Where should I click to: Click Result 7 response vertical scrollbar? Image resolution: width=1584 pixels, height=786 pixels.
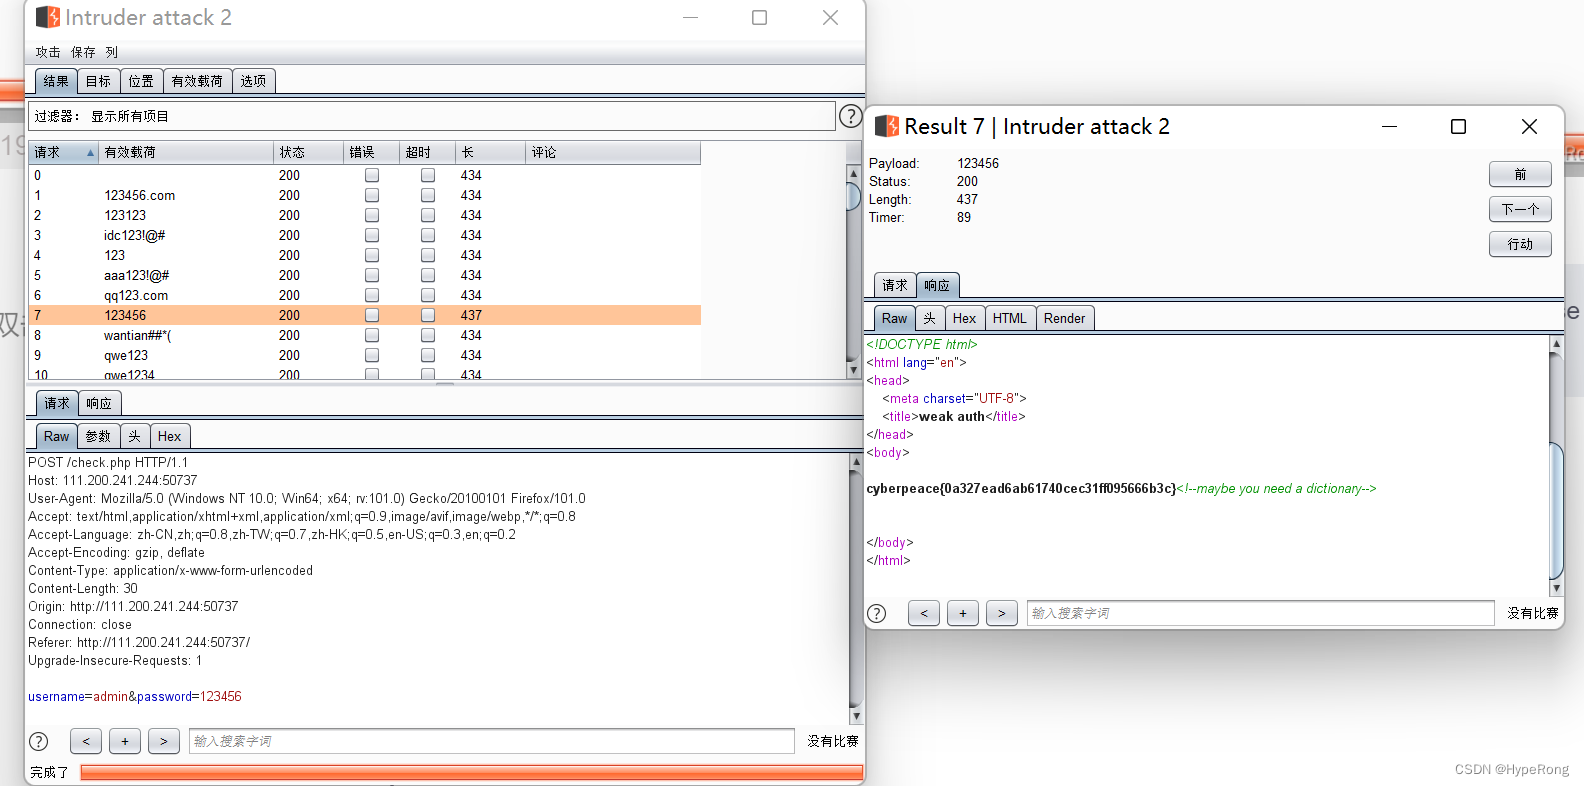[1556, 466]
